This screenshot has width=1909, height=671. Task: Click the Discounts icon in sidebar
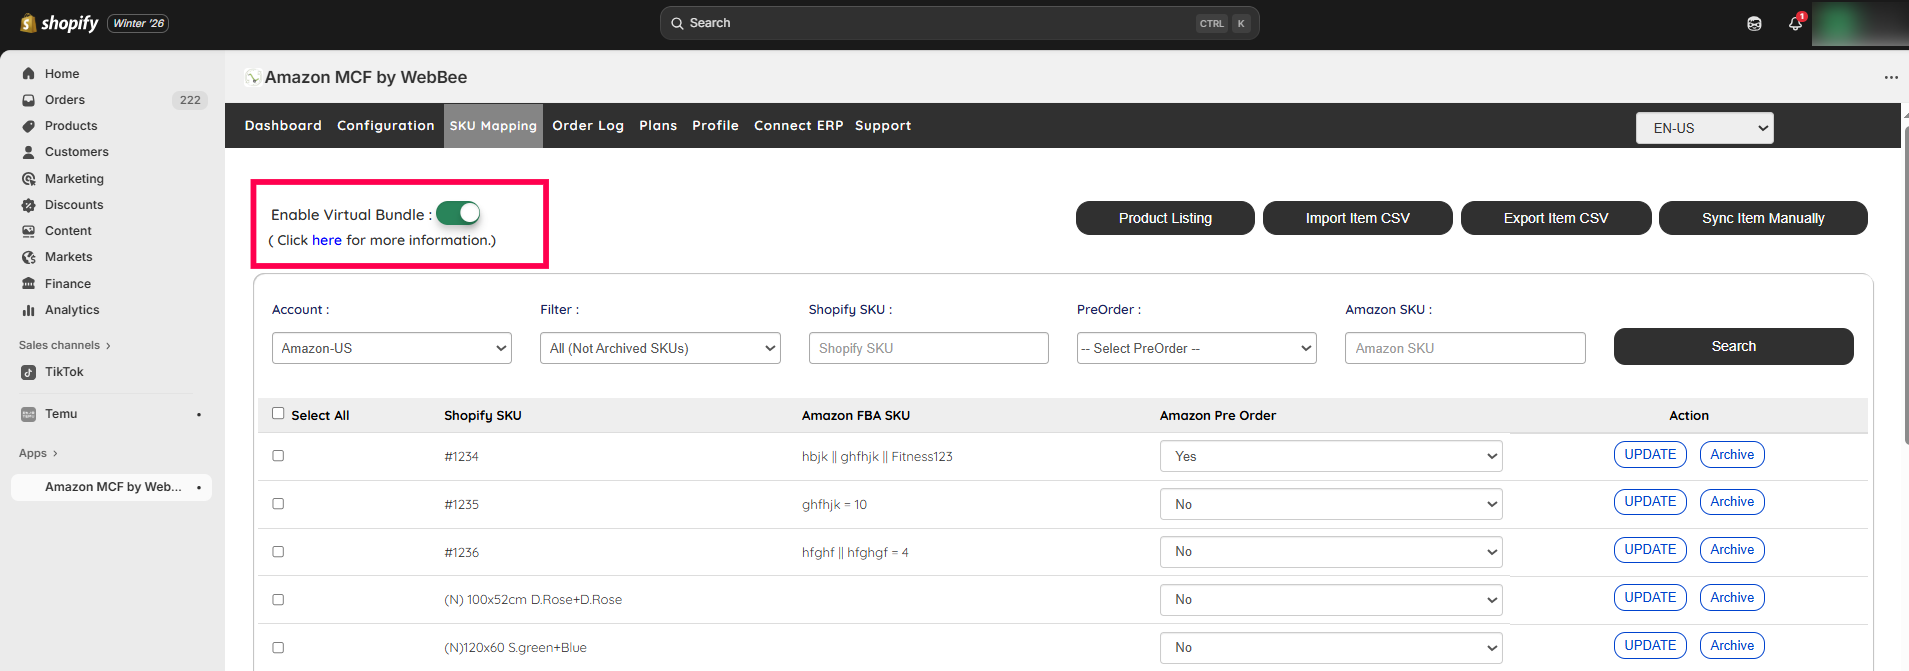28,205
